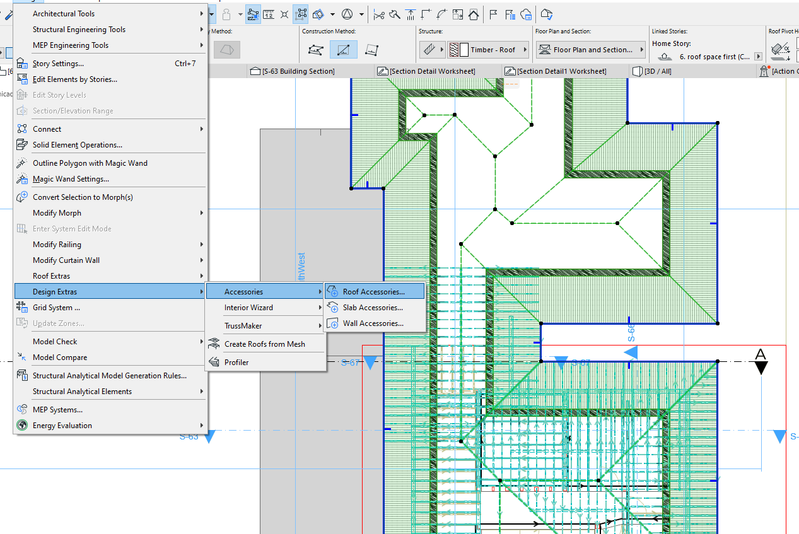The height and width of the screenshot is (534, 799).
Task: Click the Roof Accessories icon in submenu
Action: tap(333, 292)
